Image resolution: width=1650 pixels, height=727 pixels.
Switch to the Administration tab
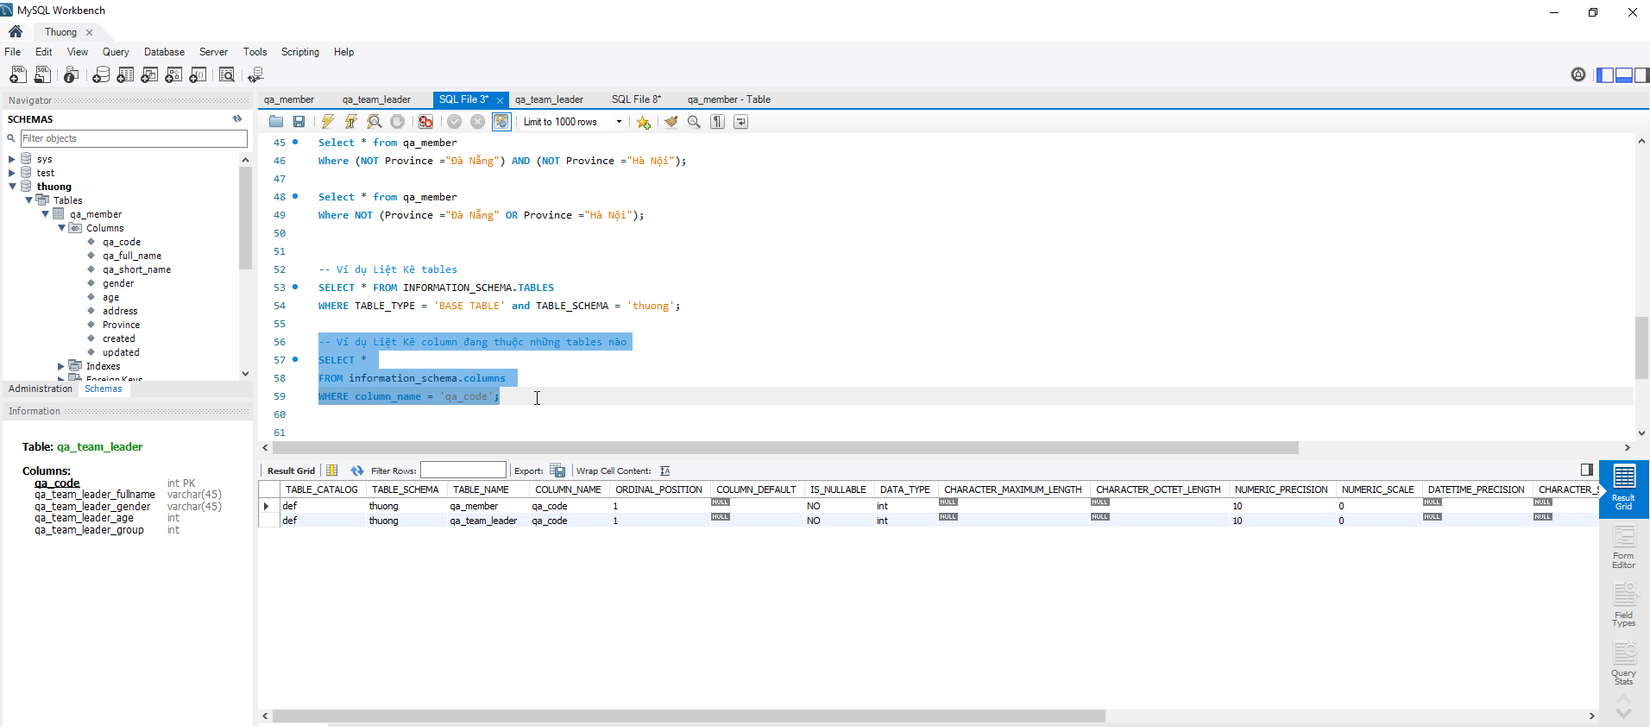point(40,389)
